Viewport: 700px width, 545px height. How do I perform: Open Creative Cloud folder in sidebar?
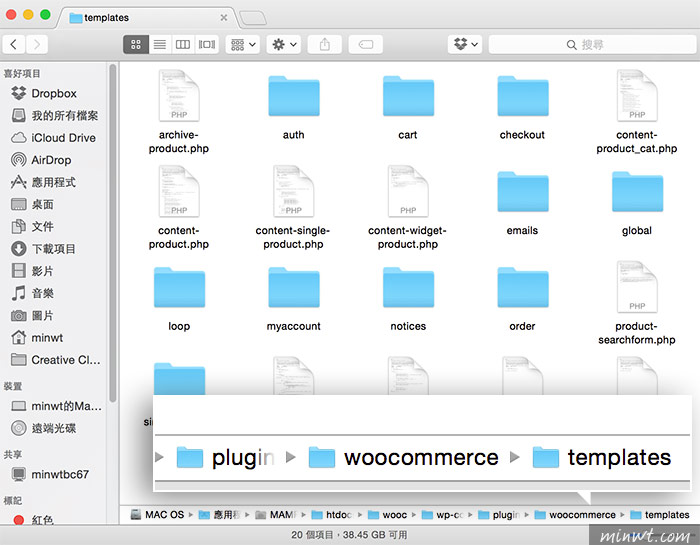coord(54,360)
